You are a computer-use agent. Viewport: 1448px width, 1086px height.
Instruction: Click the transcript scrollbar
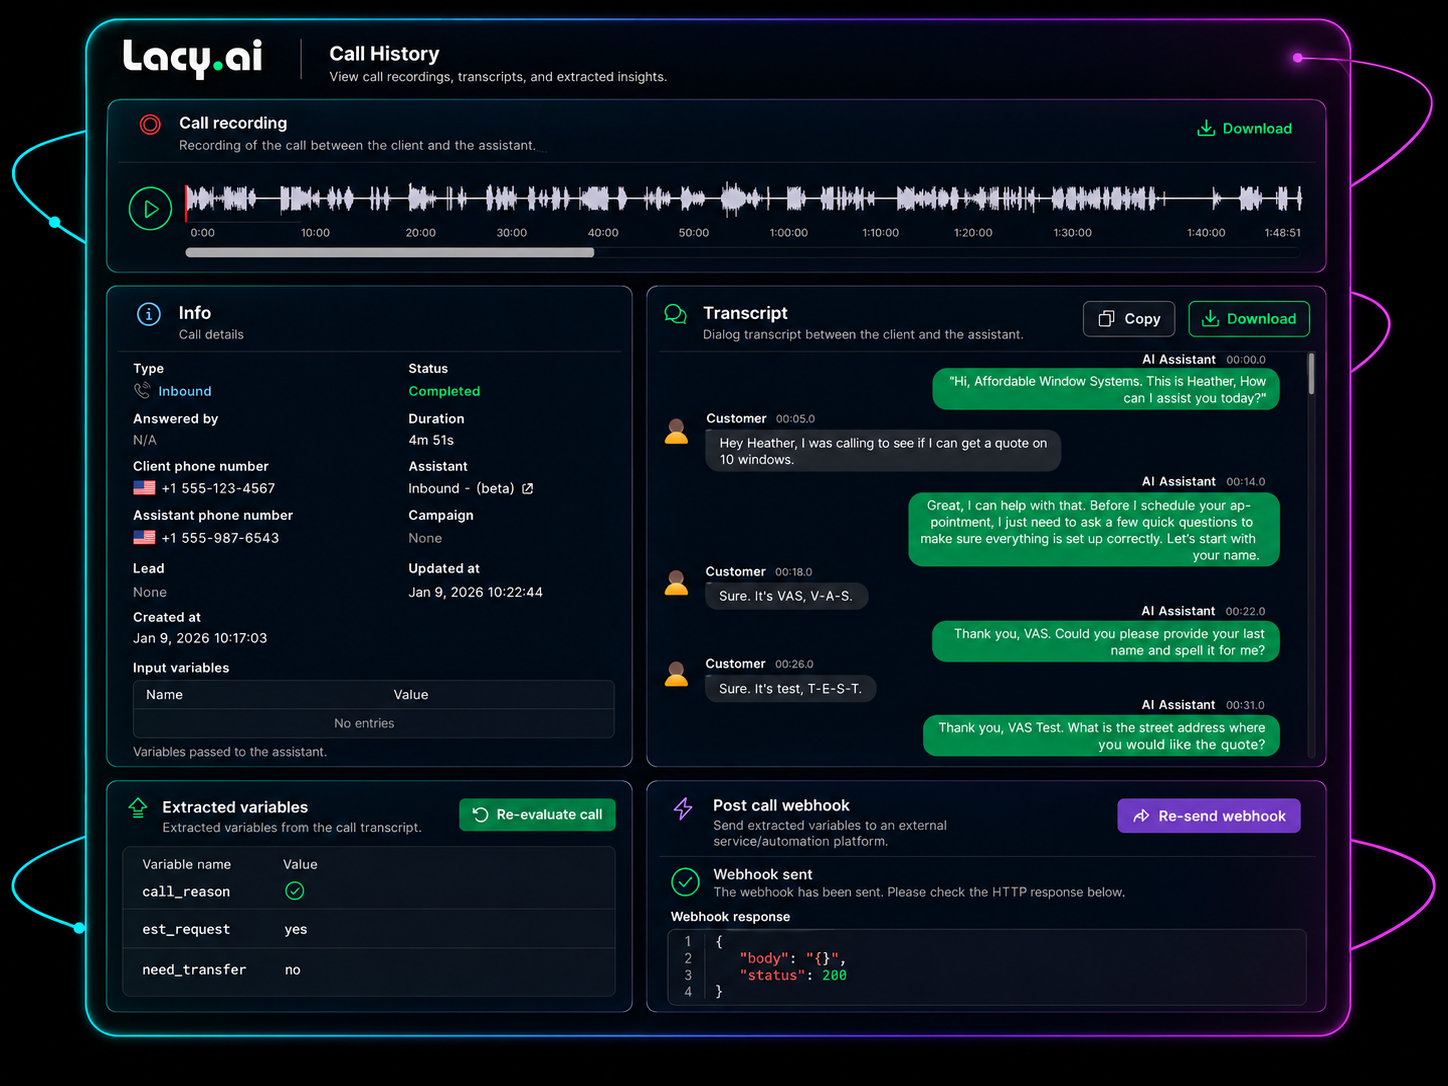(x=1311, y=373)
